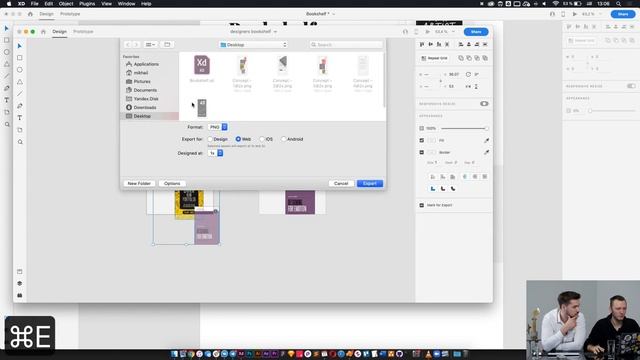This screenshot has height=360, width=640.
Task: Select Android export radio button
Action: click(x=283, y=139)
